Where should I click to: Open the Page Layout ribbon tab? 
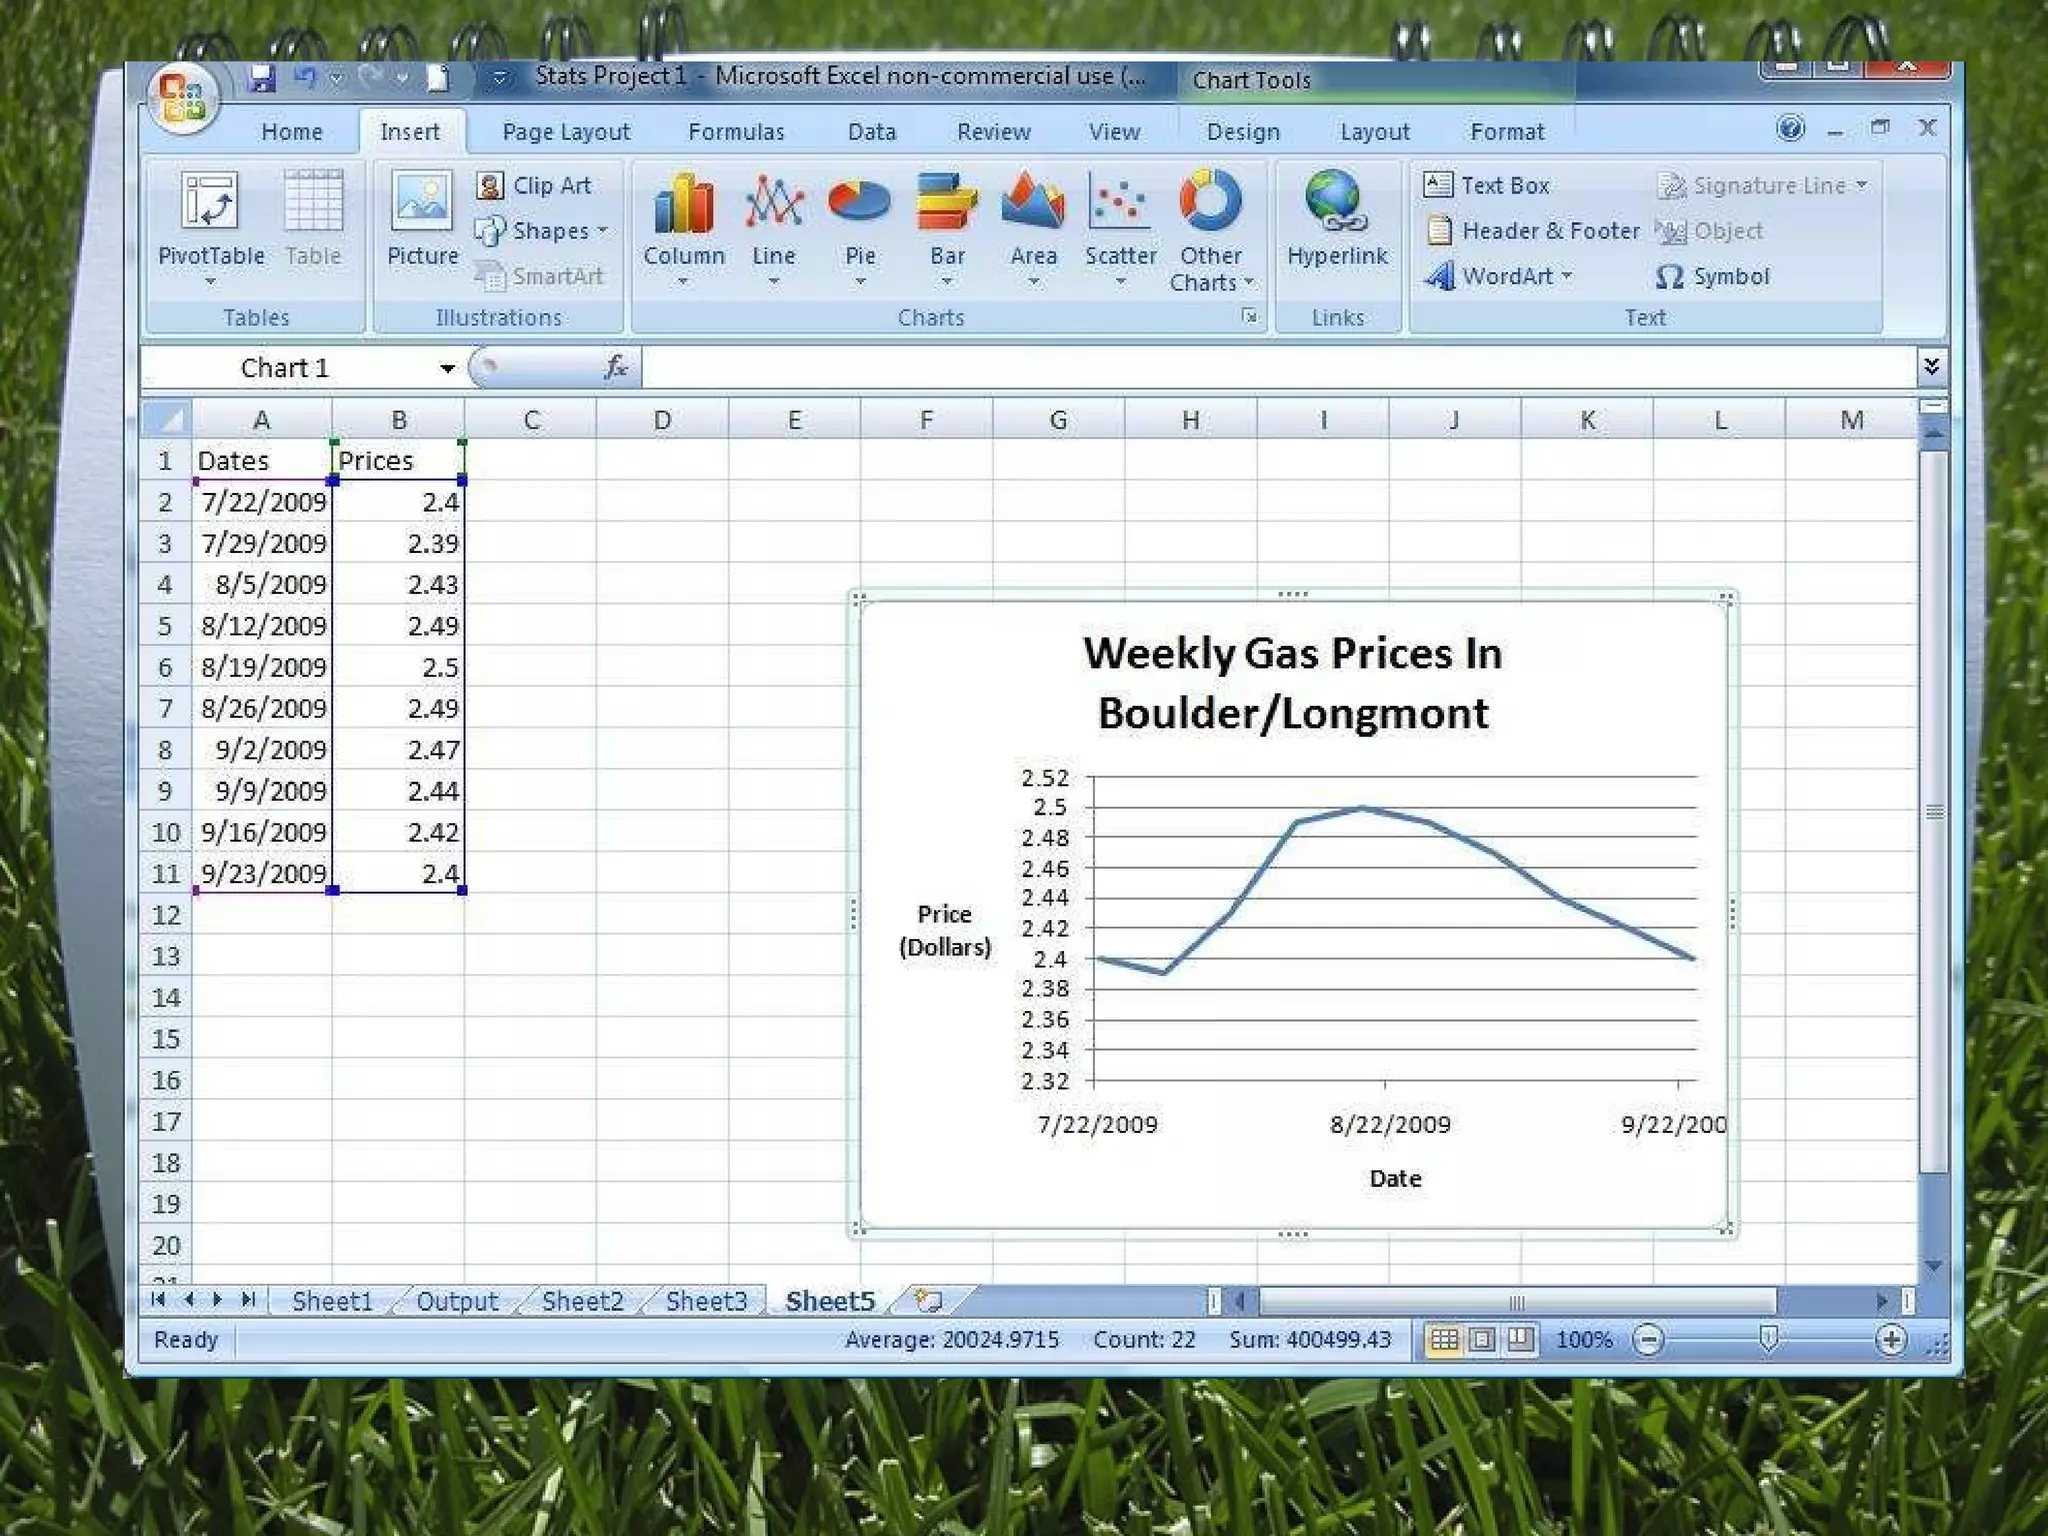click(x=566, y=132)
